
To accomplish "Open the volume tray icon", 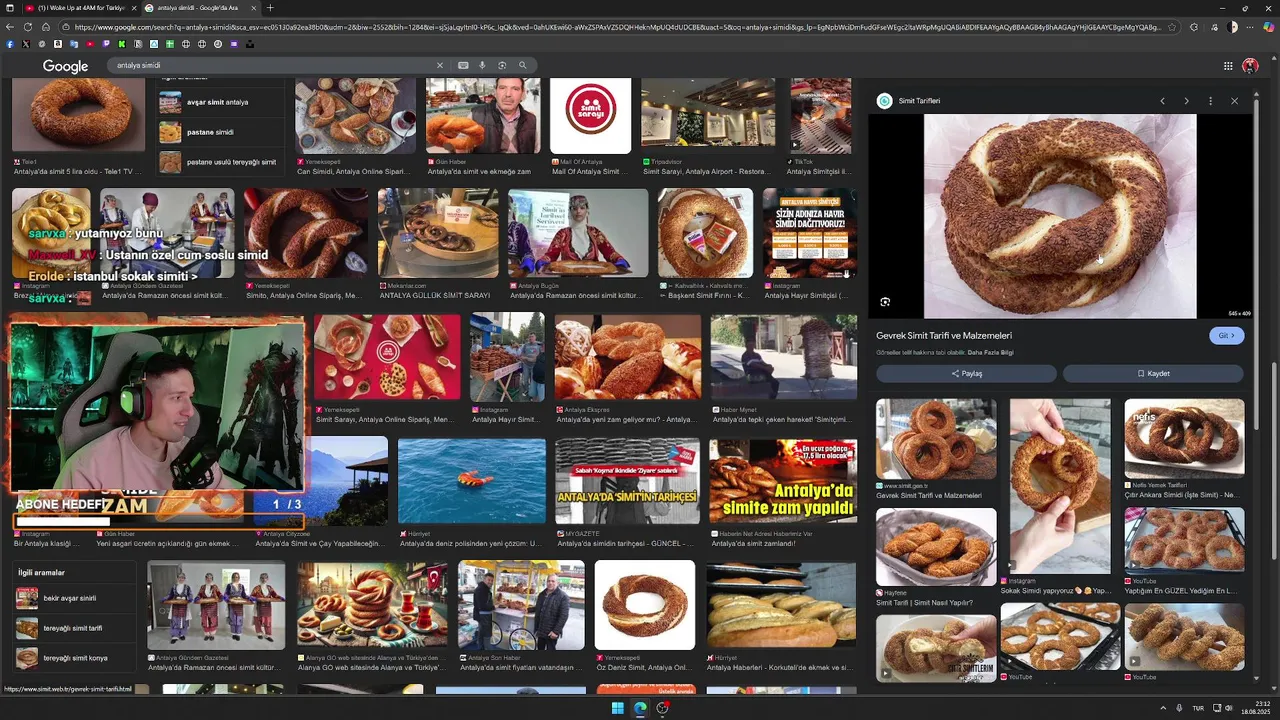I will pyautogui.click(x=1230, y=708).
